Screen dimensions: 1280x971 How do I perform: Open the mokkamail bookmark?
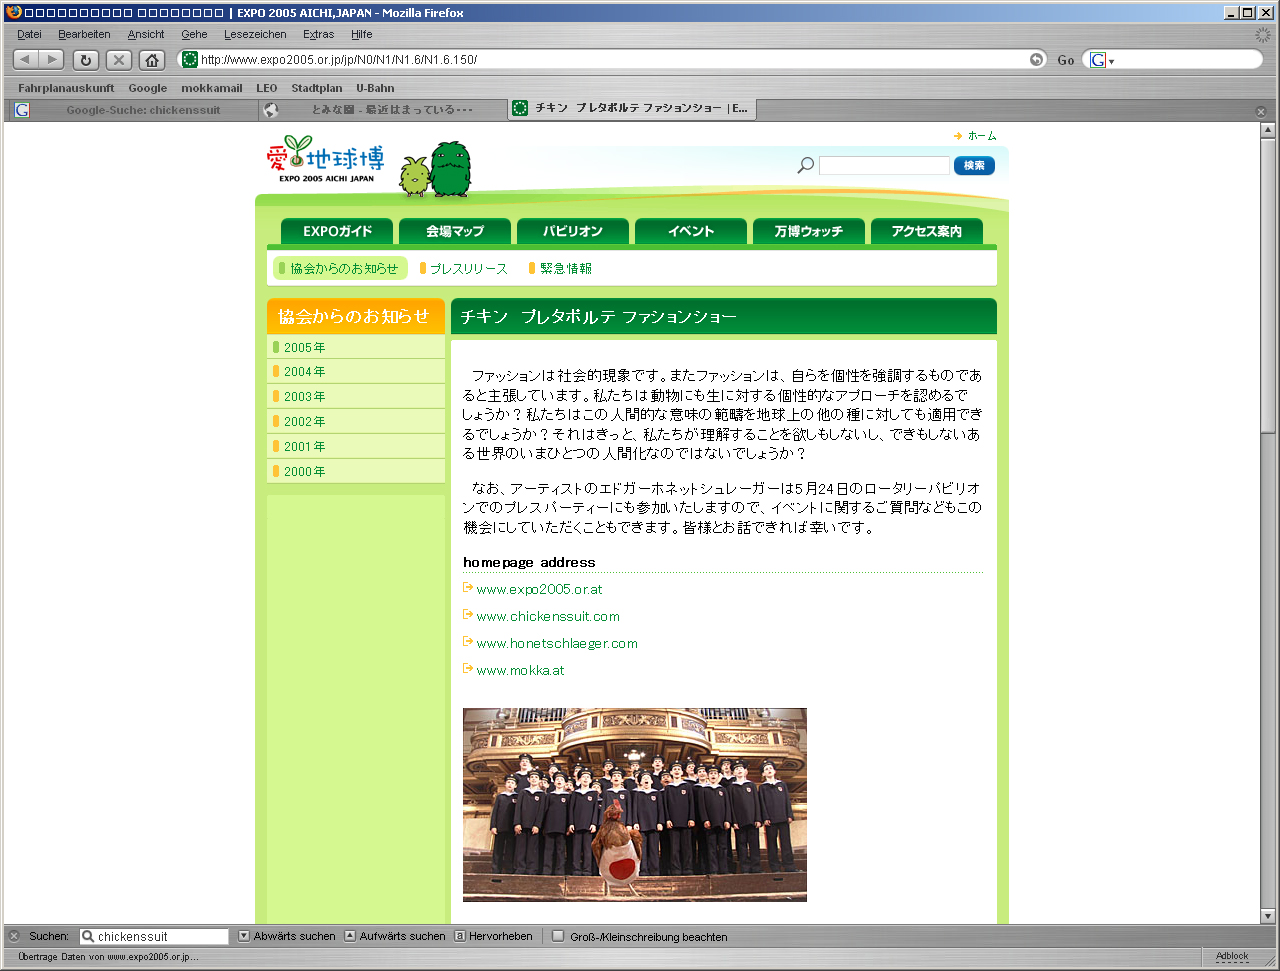211,88
